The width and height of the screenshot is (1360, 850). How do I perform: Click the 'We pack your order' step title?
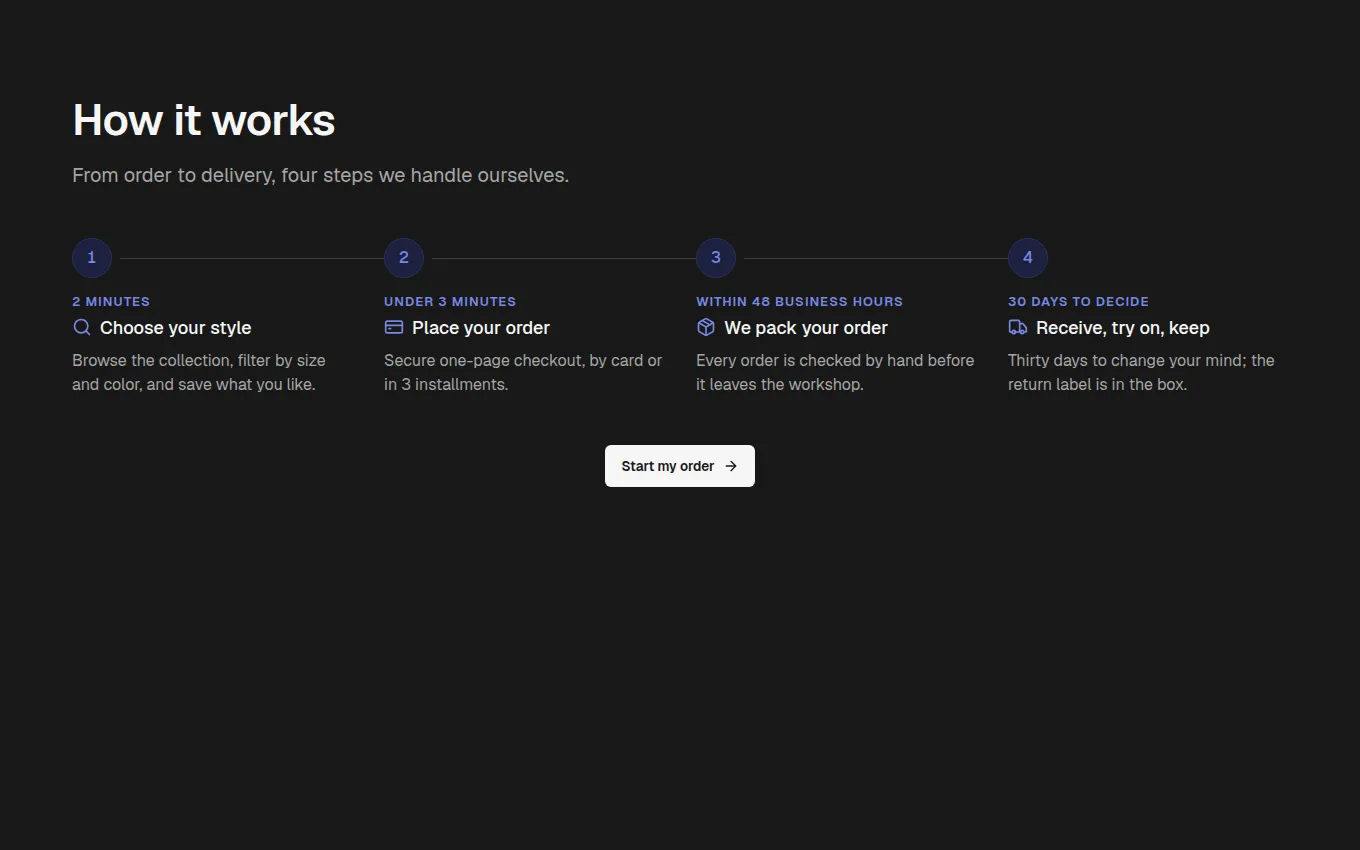point(806,328)
